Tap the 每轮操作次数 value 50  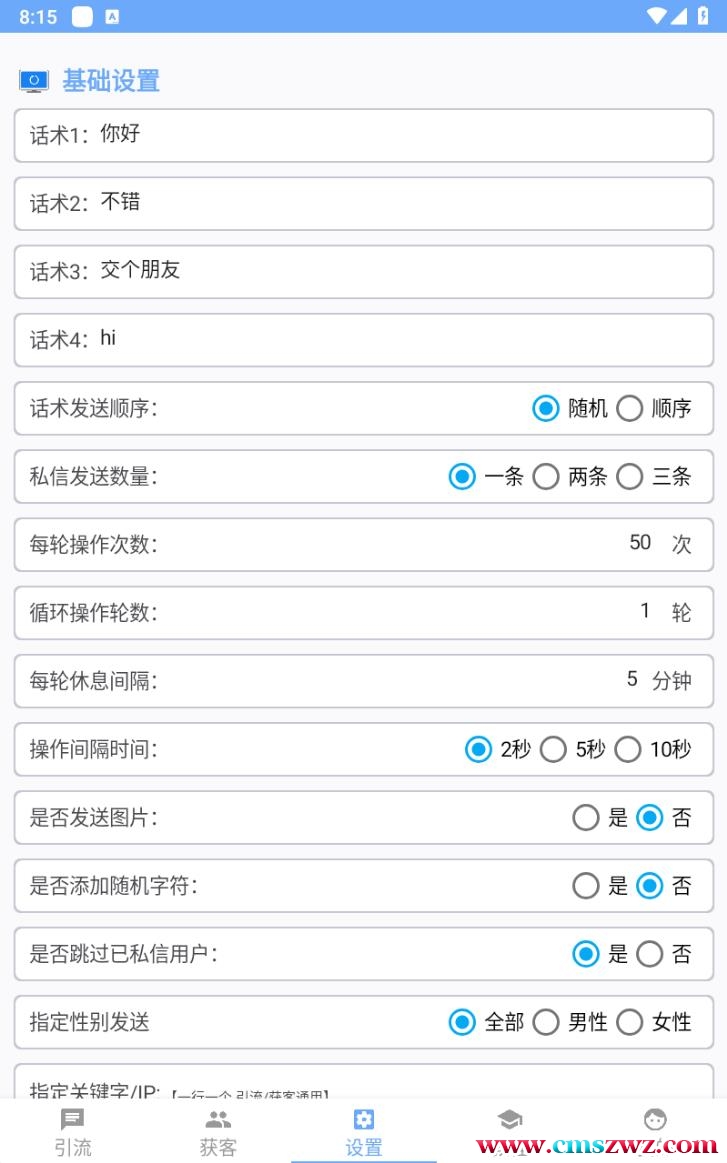click(x=640, y=543)
